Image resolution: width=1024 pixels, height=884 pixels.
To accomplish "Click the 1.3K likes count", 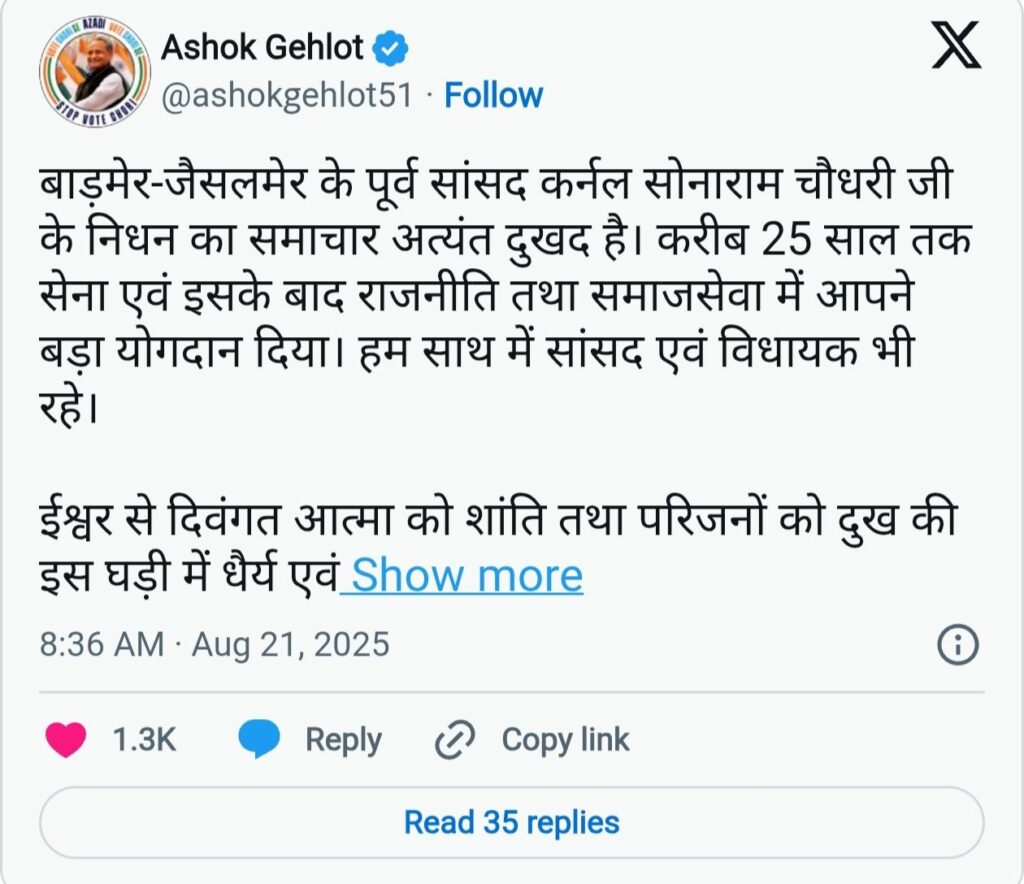I will click(x=144, y=740).
